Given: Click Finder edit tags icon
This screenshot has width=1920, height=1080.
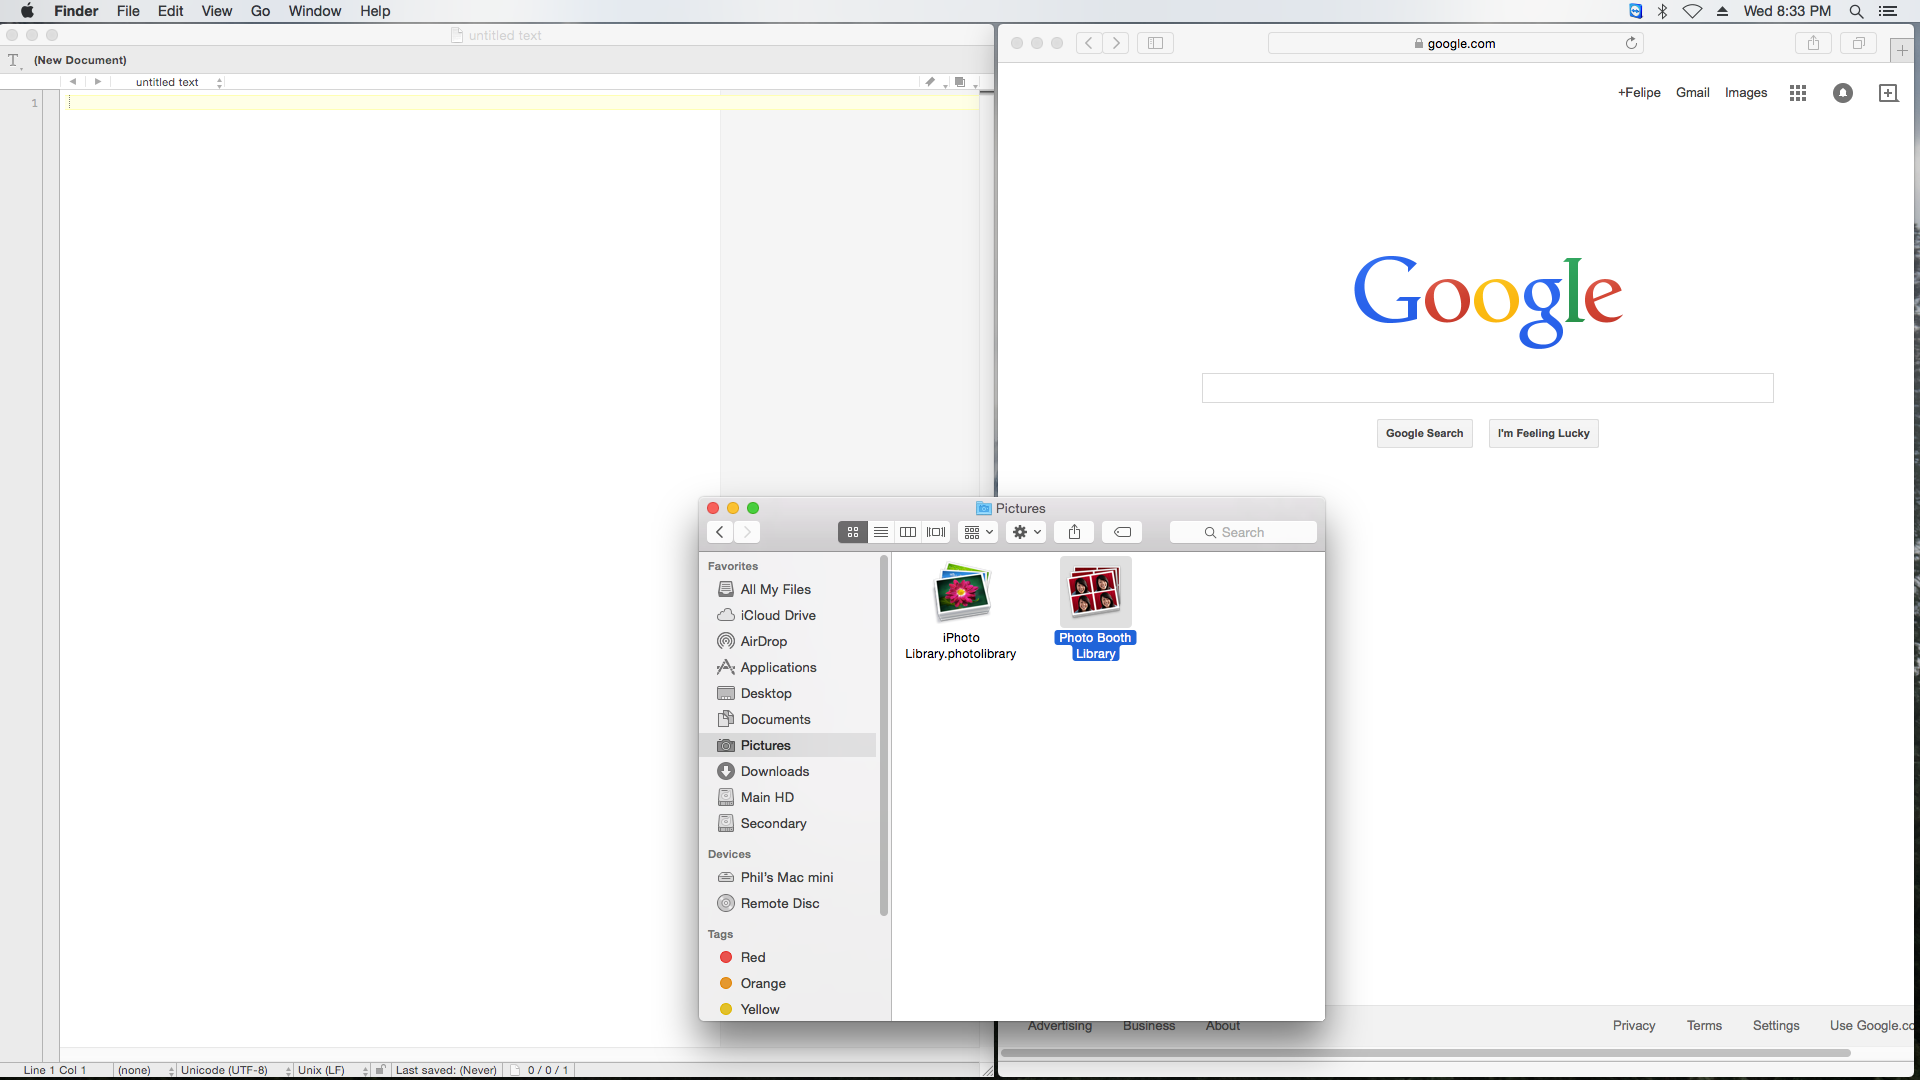Looking at the screenshot, I should point(1122,532).
